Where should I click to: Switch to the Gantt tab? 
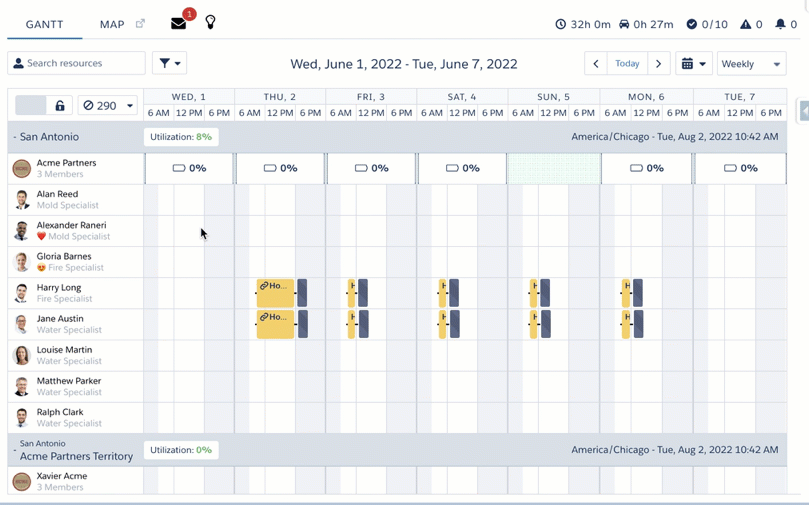pyautogui.click(x=44, y=24)
